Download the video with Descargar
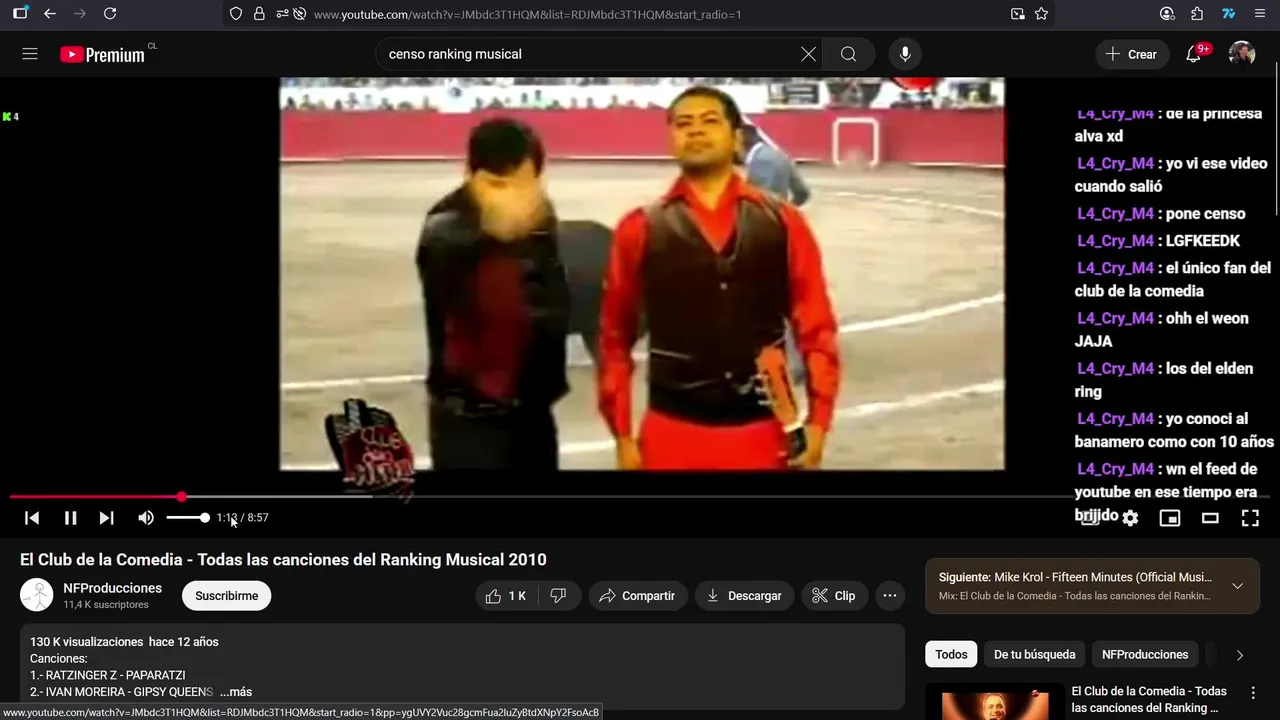The height and width of the screenshot is (720, 1280). point(744,596)
